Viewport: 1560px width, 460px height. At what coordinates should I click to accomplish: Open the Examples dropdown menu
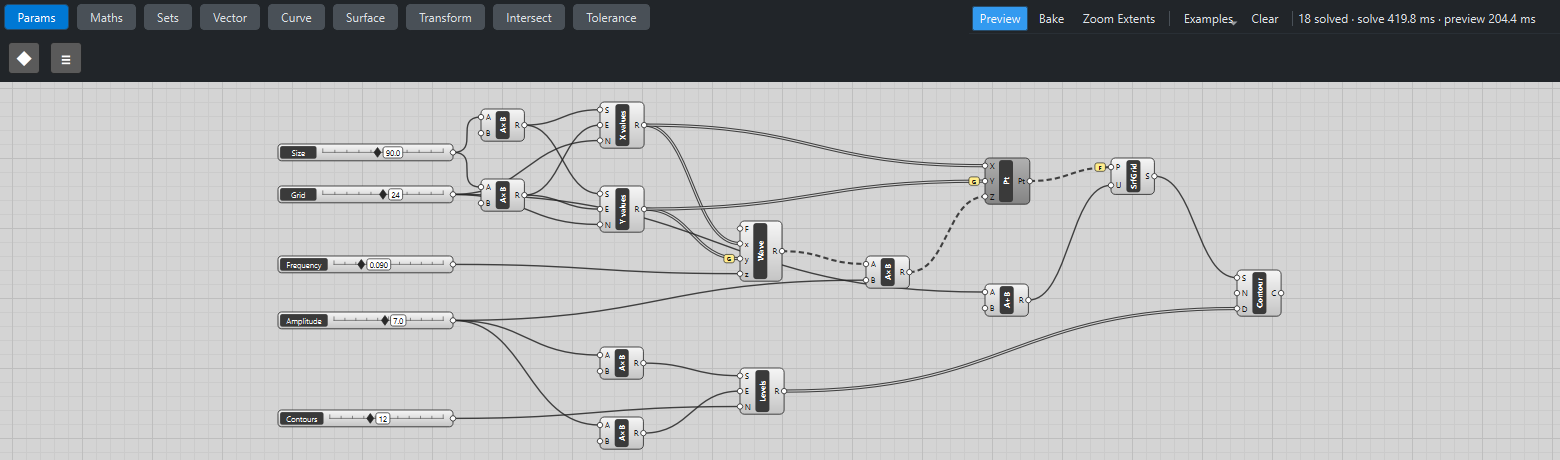[x=1209, y=19]
